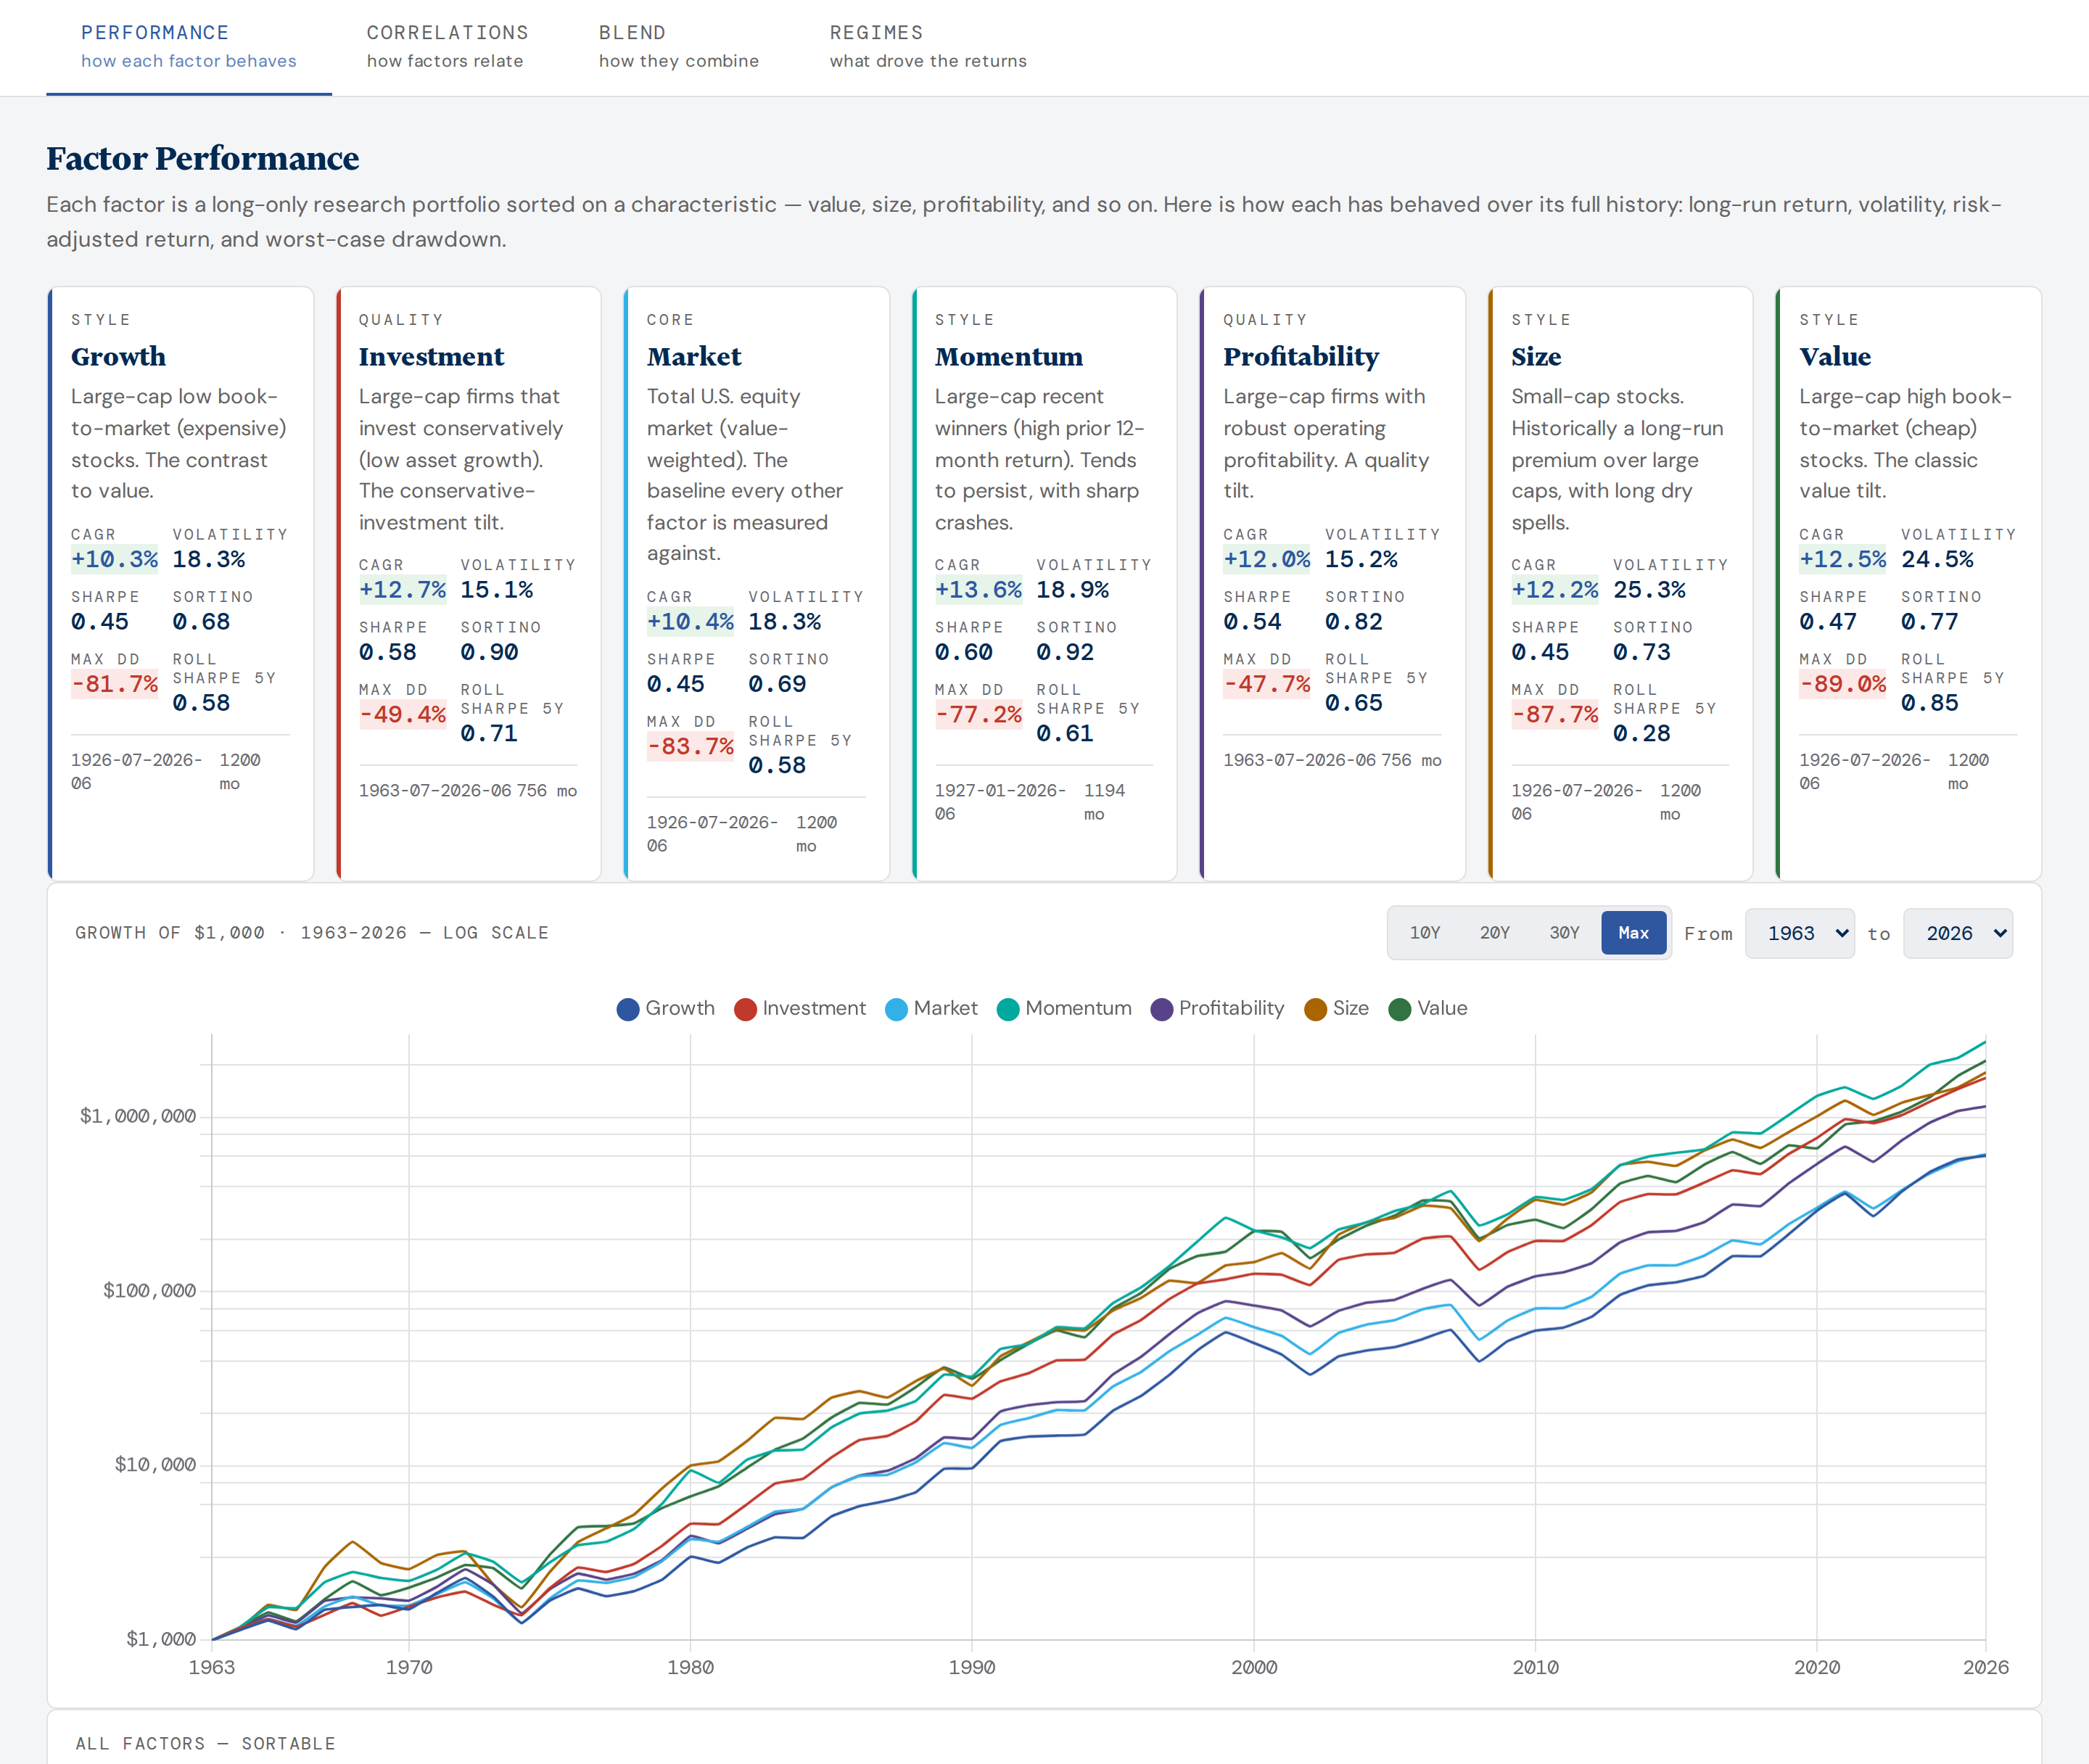The width and height of the screenshot is (2089, 1764).
Task: Click Investment max drawdown -49.4%
Action: (403, 715)
